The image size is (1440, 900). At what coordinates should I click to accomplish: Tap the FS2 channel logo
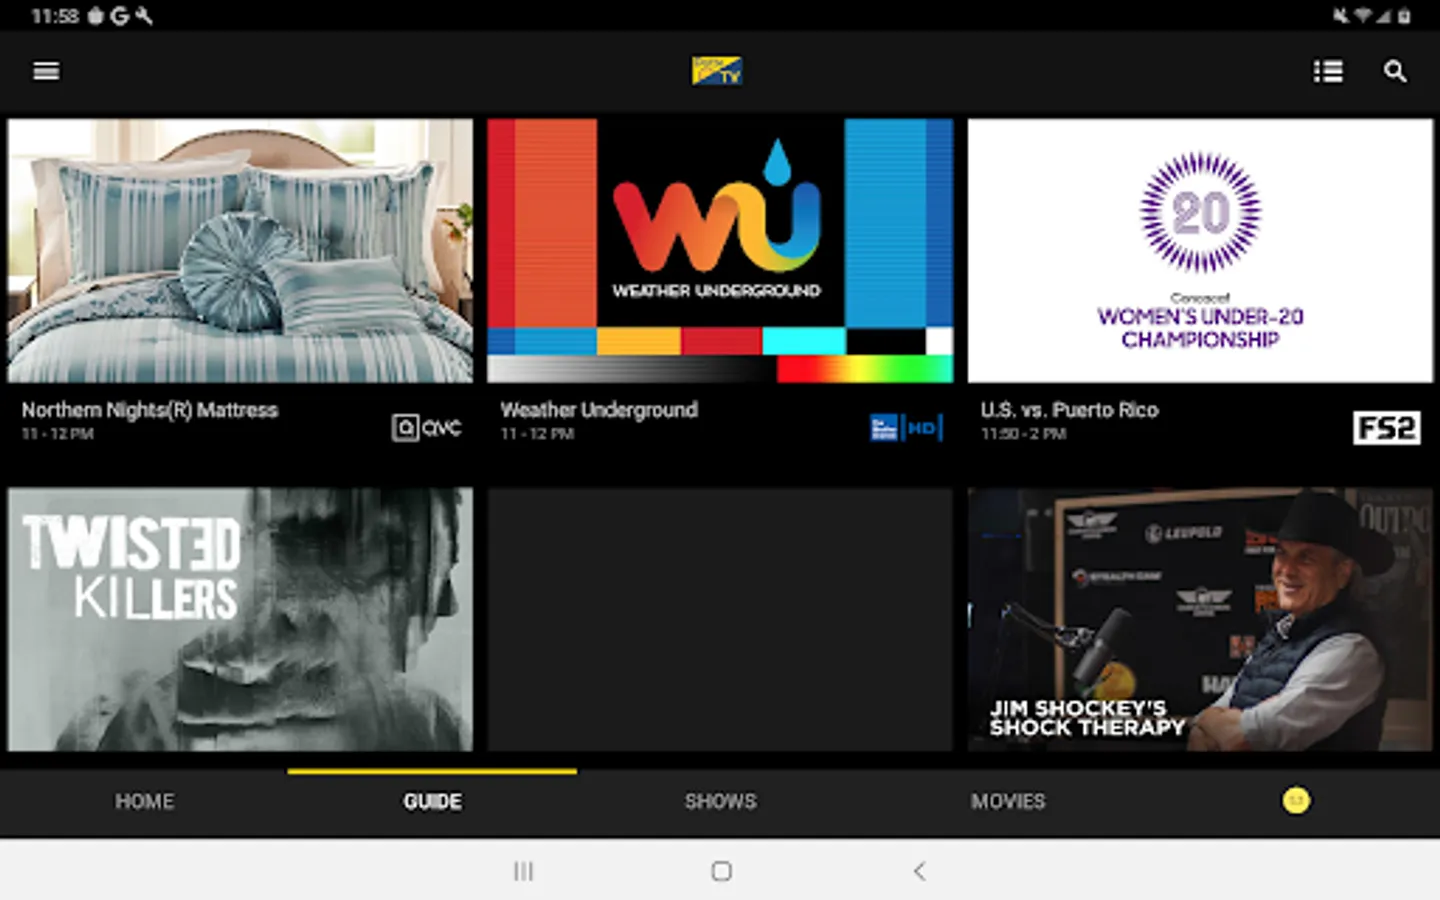(1387, 428)
